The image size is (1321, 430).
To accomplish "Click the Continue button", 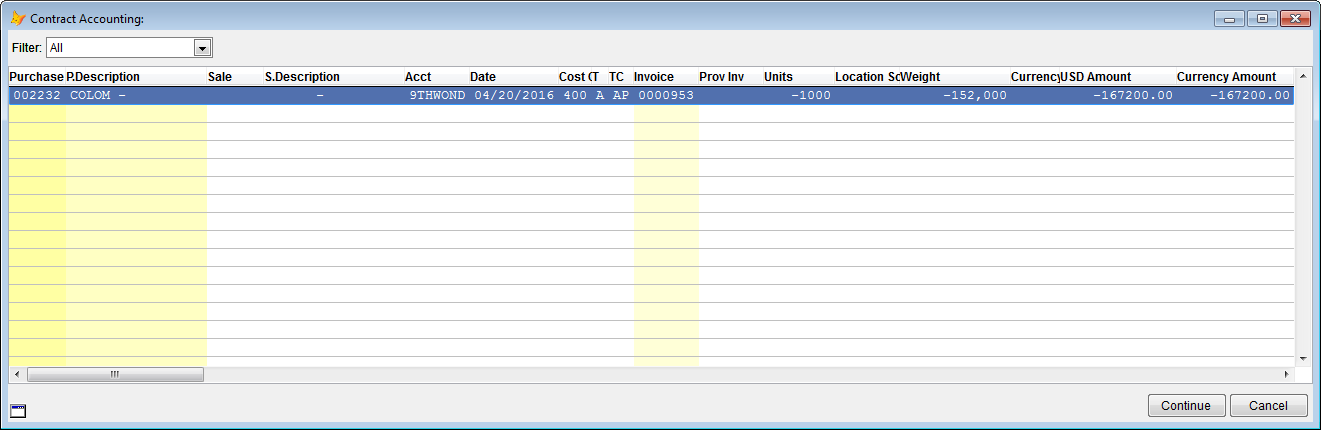I will (1186, 406).
